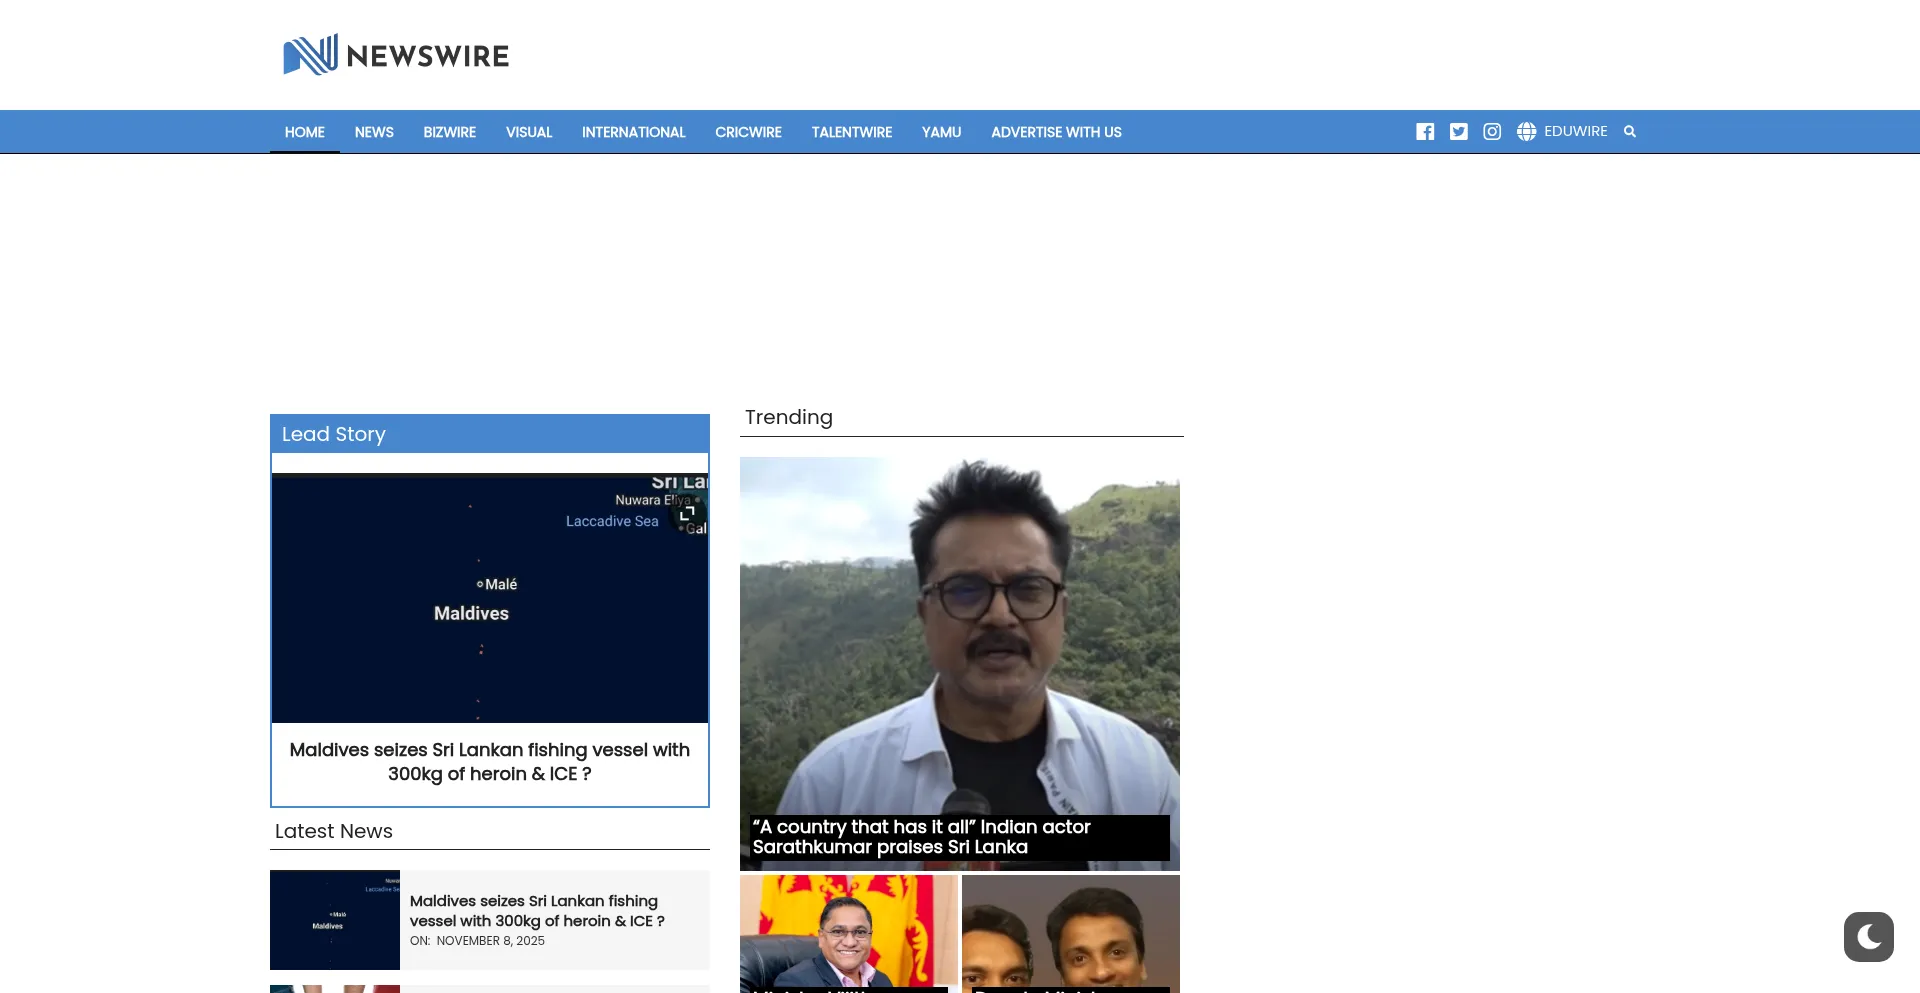Viewport: 1920px width, 993px height.
Task: Open the INTERNATIONAL section
Action: pos(633,132)
